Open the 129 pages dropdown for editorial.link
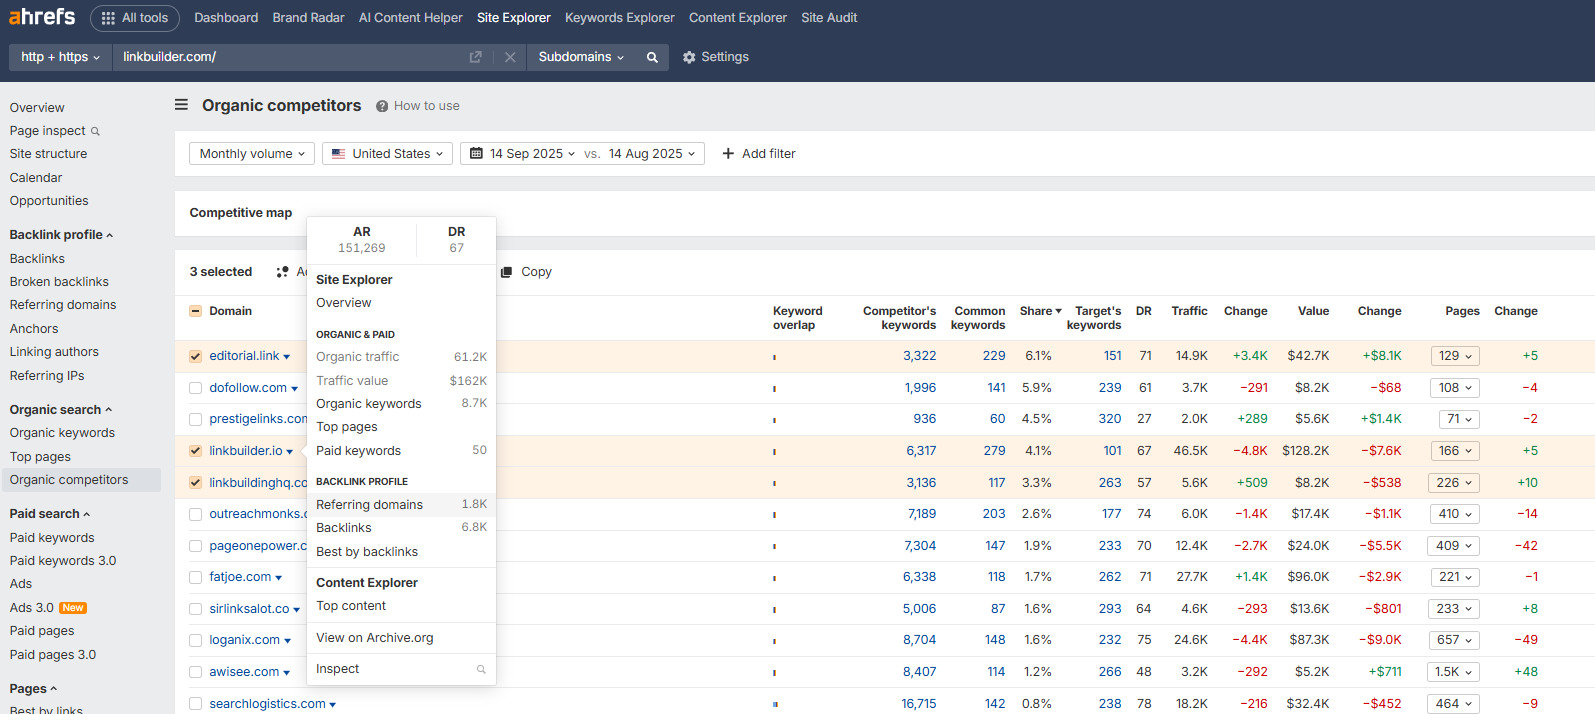 tap(1454, 356)
